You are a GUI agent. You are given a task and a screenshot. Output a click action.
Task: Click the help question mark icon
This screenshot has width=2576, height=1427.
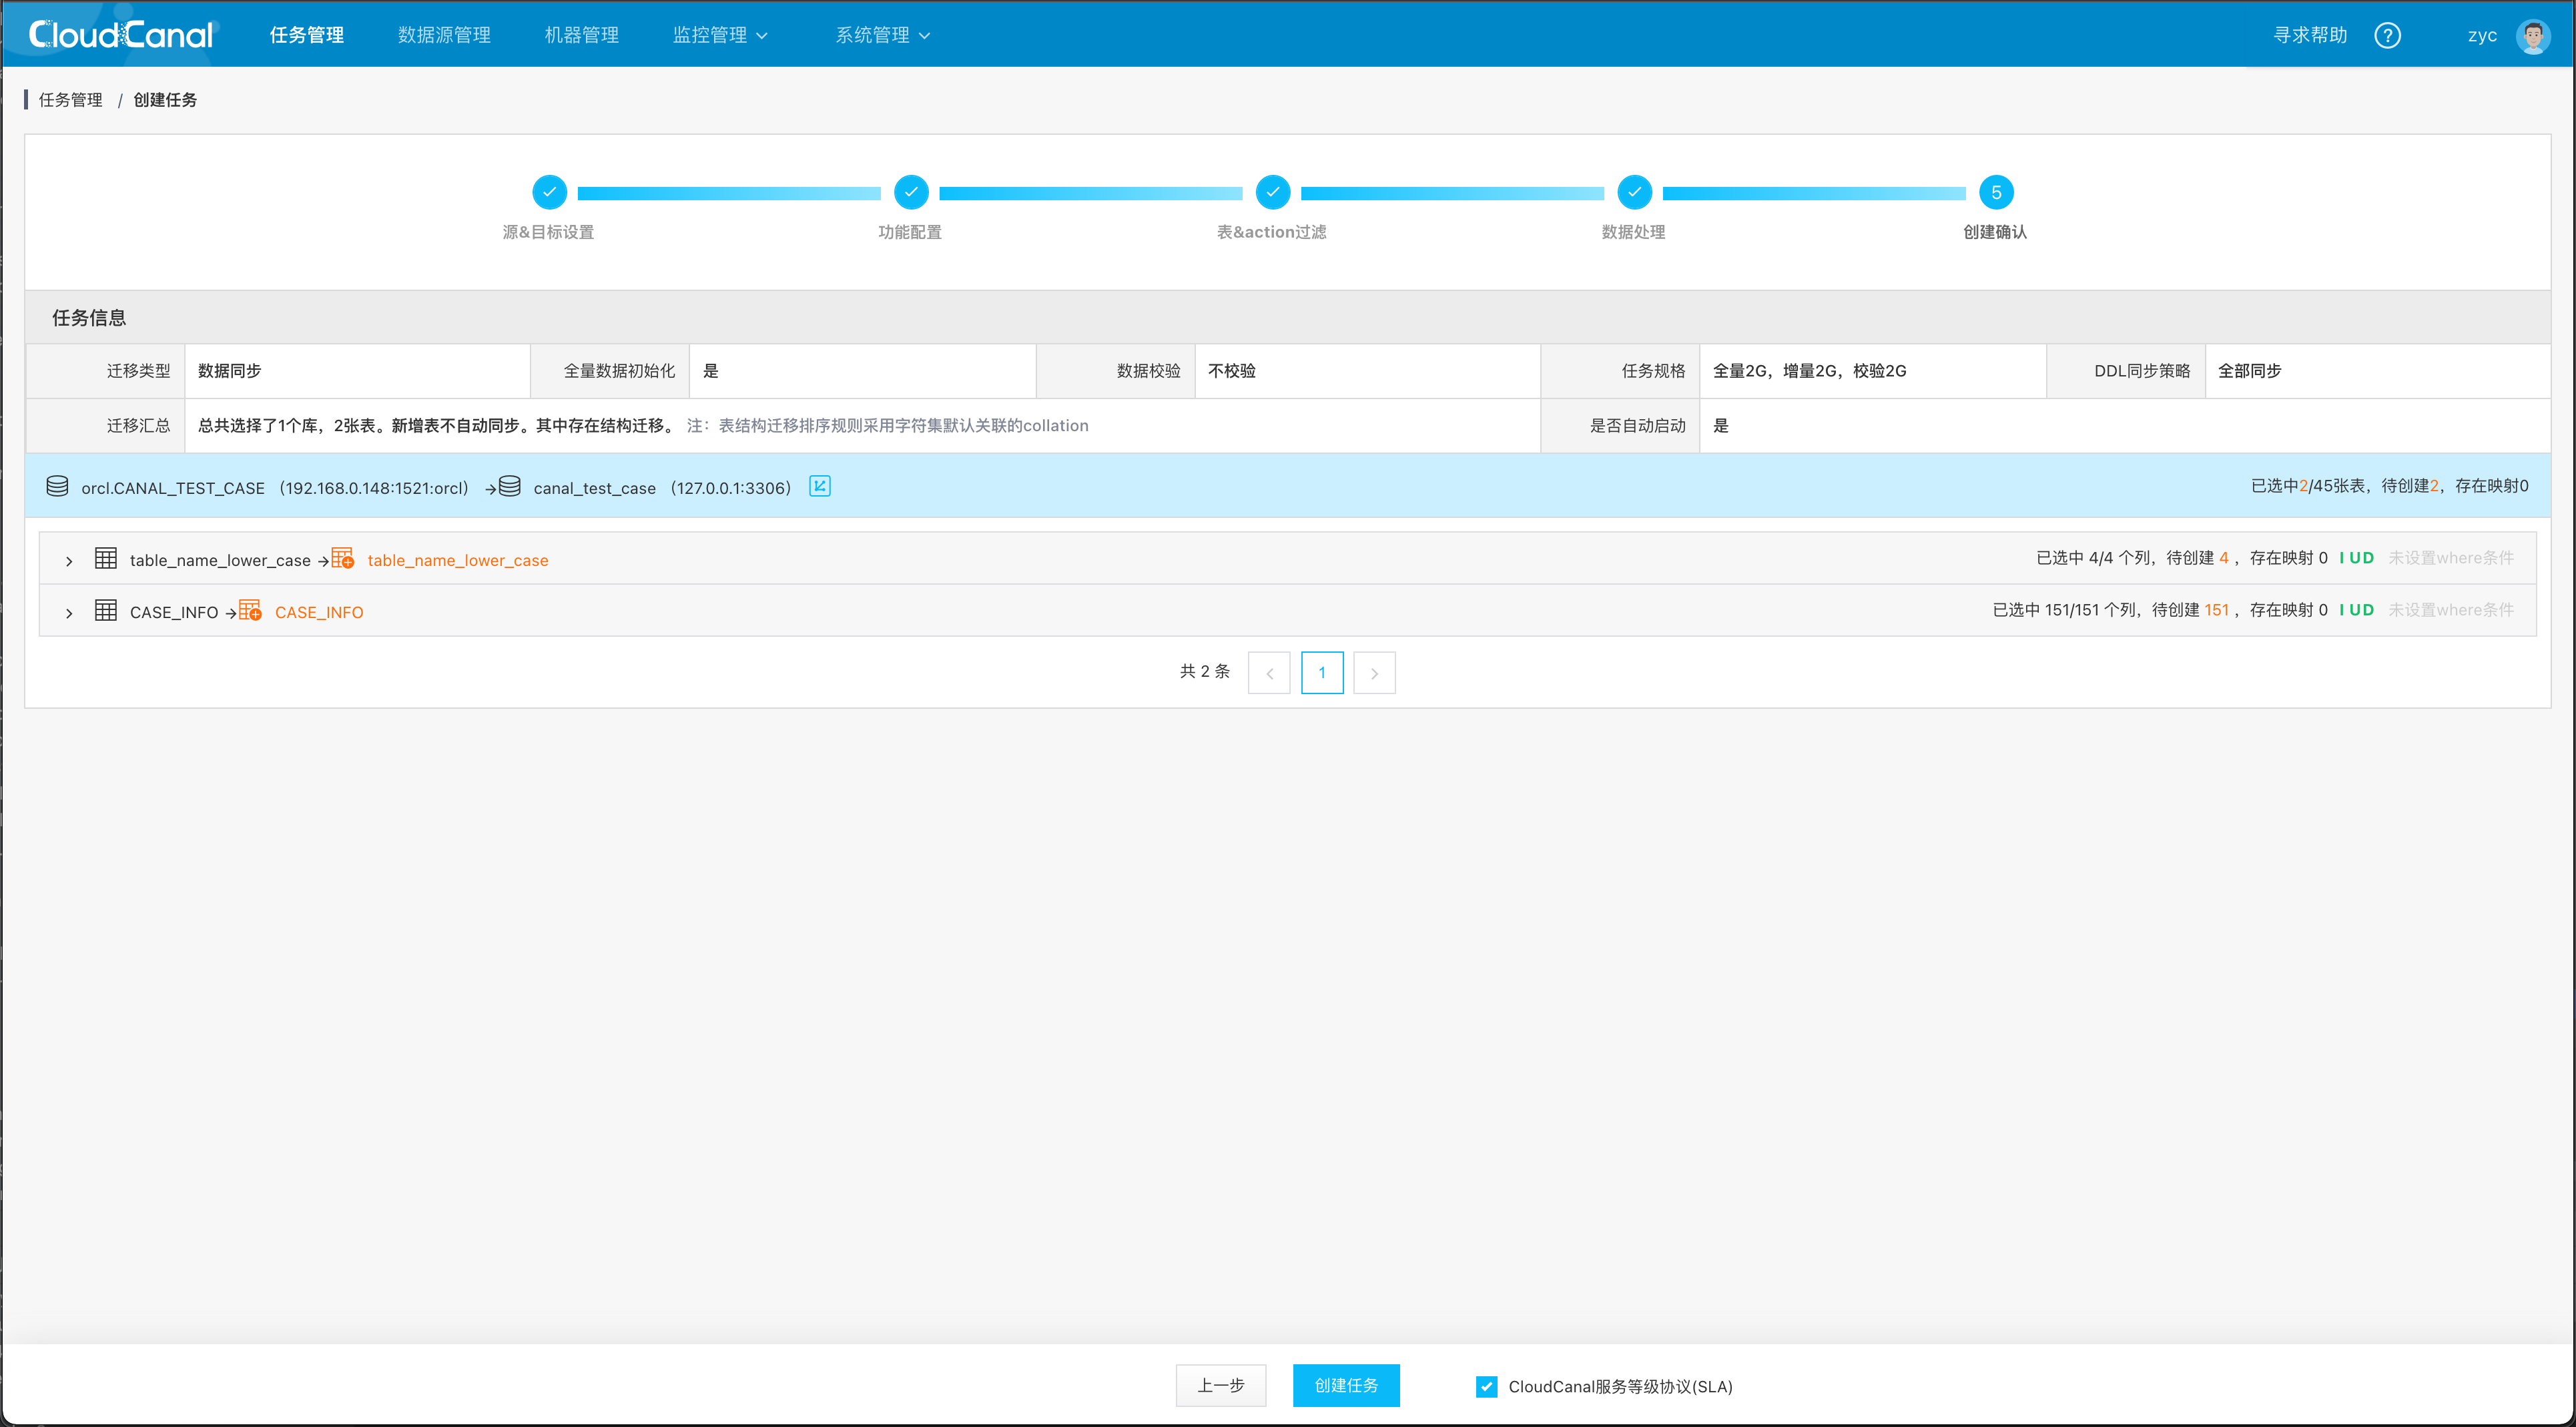(2387, 36)
